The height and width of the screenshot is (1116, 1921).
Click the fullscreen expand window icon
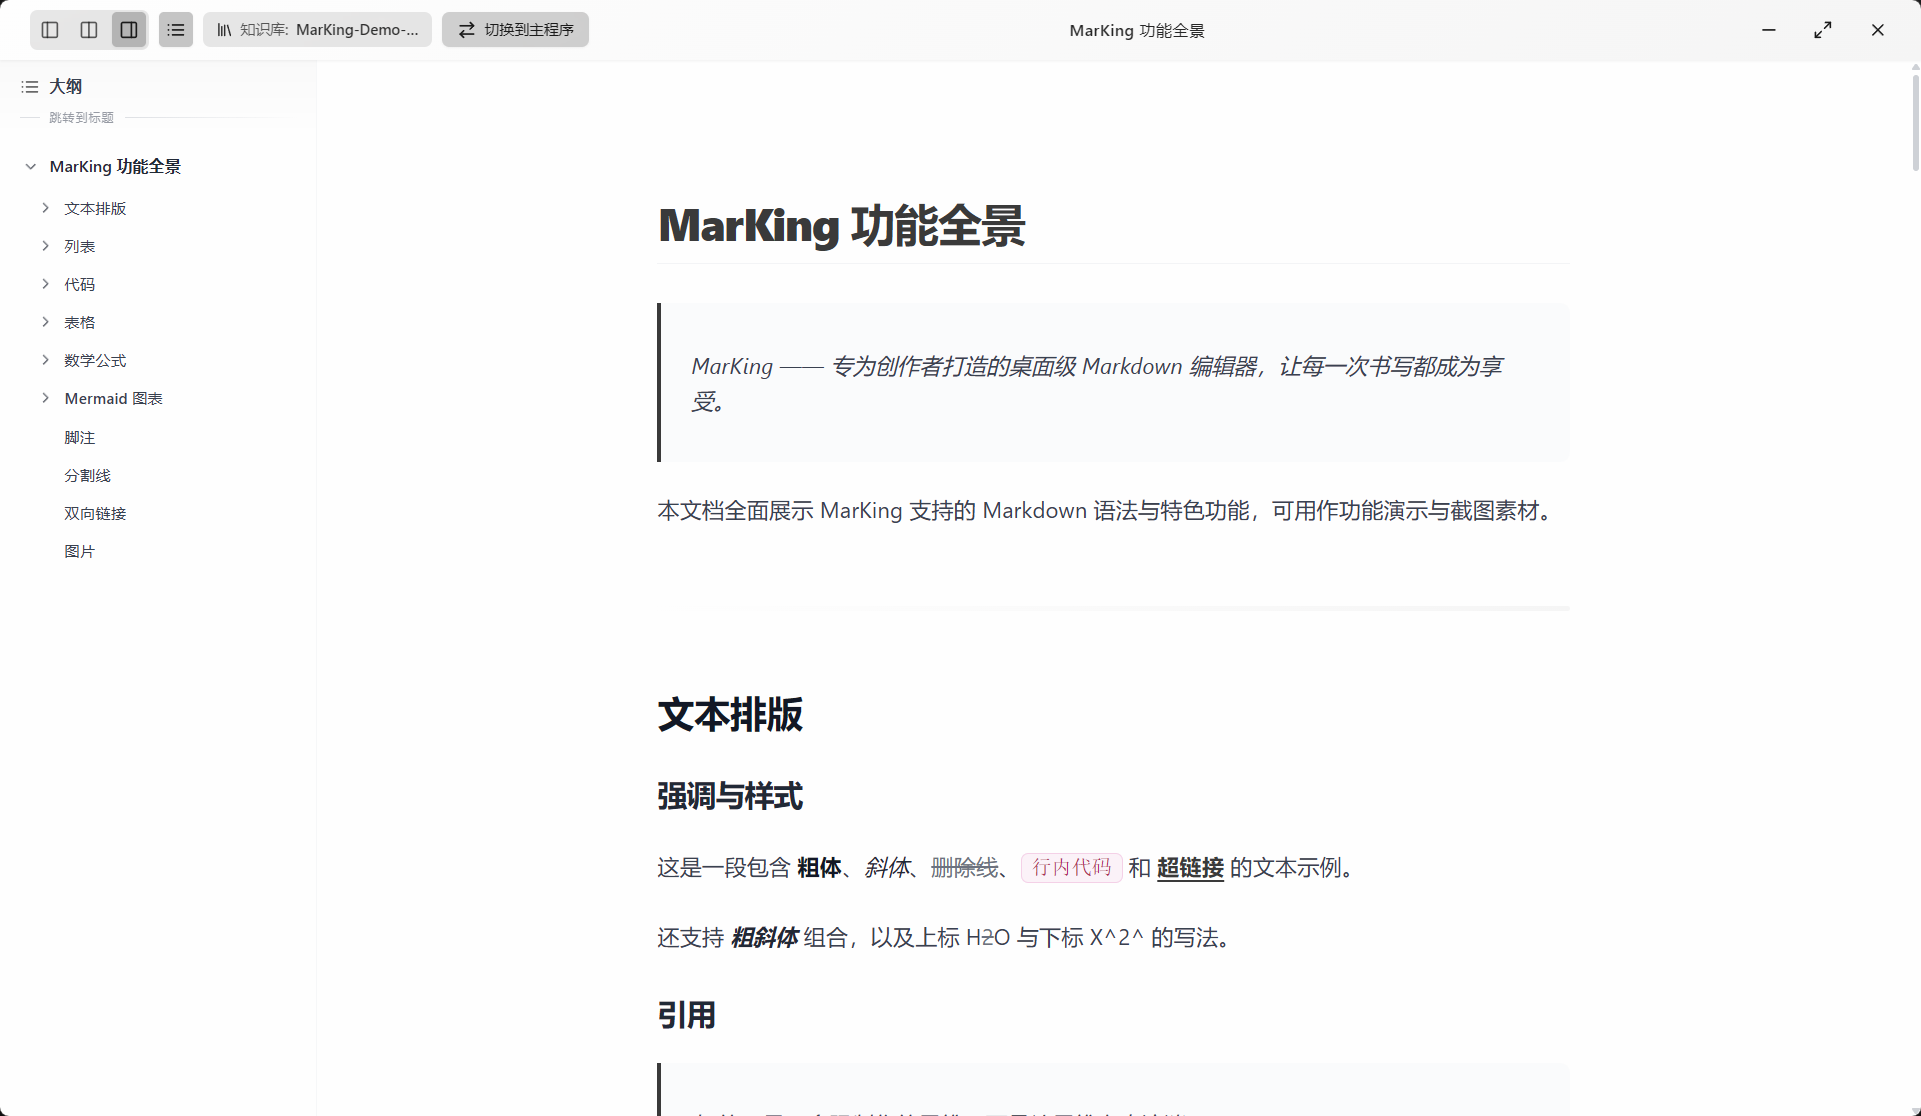point(1823,30)
